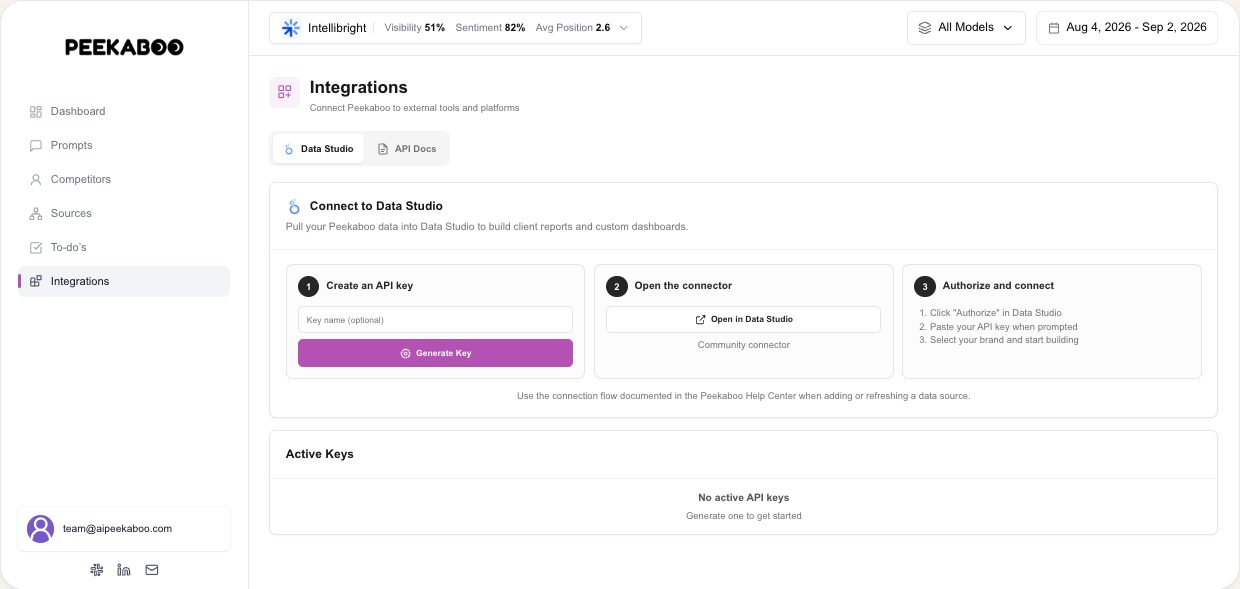Click the Visibility 51% metric
The width and height of the screenshot is (1240, 589).
pos(415,28)
